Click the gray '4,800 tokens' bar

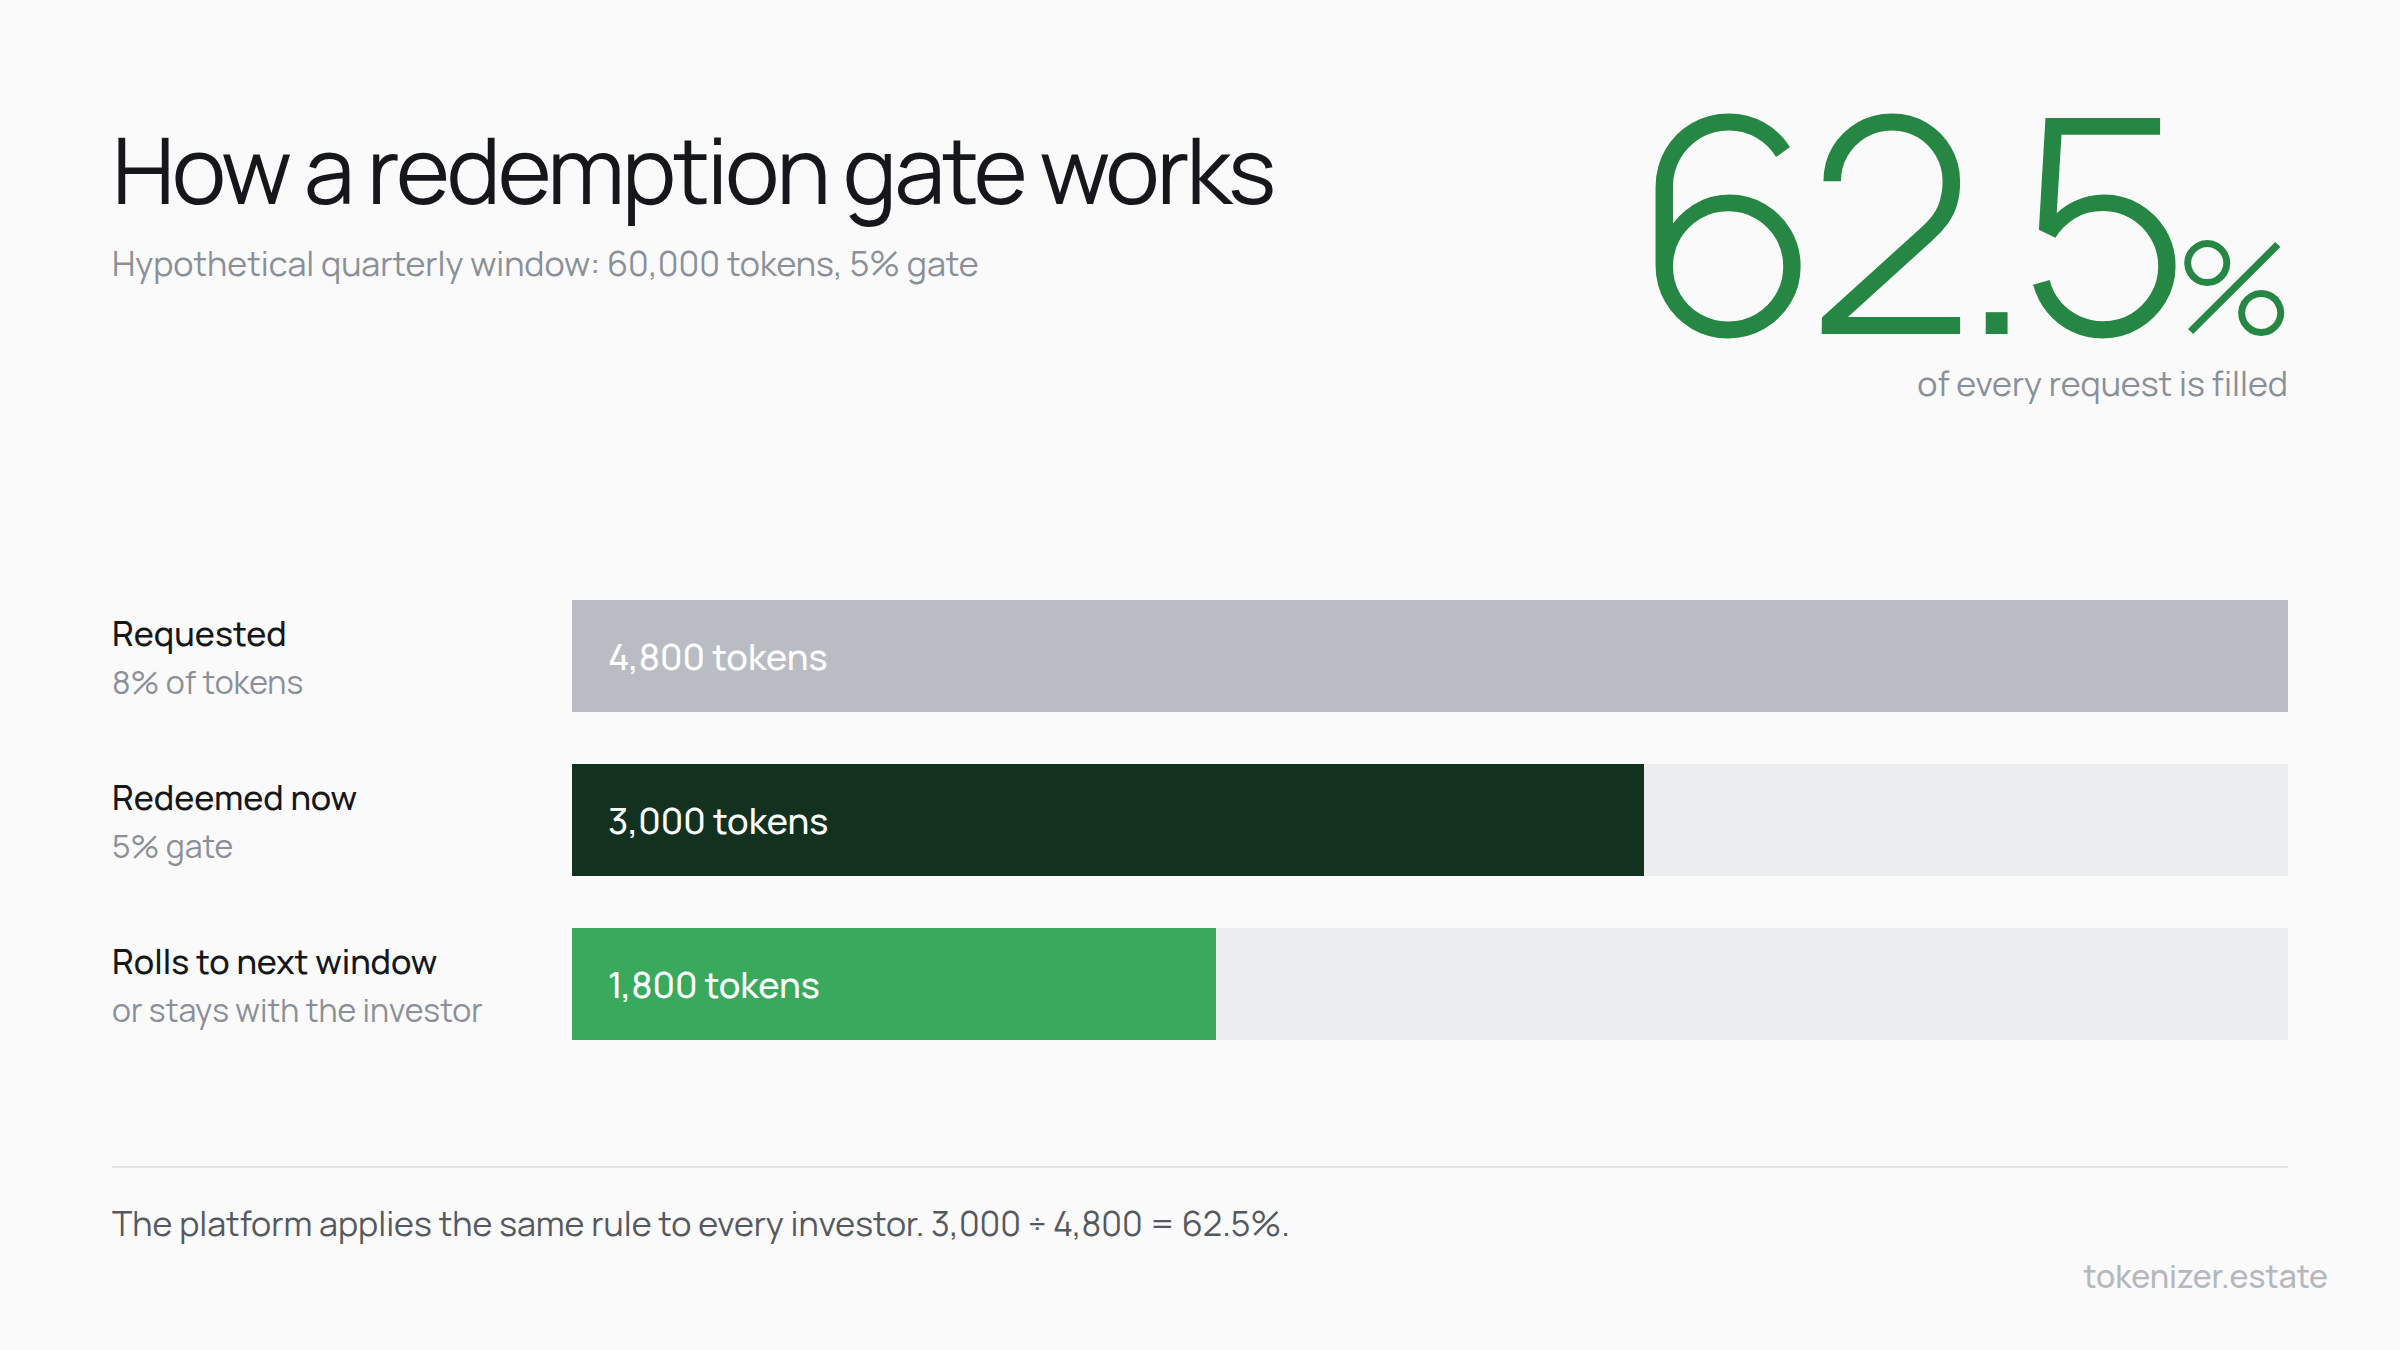[1430, 656]
